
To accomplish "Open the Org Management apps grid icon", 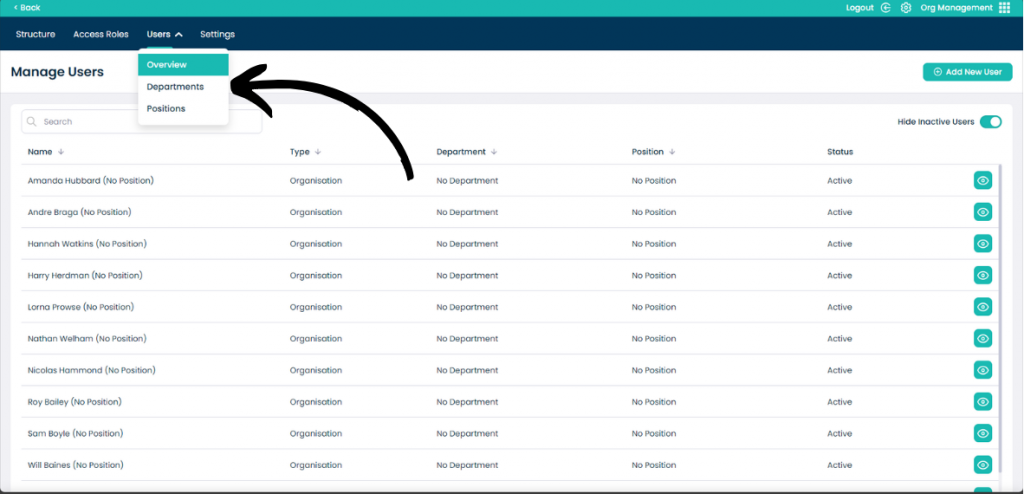I will click(1004, 8).
